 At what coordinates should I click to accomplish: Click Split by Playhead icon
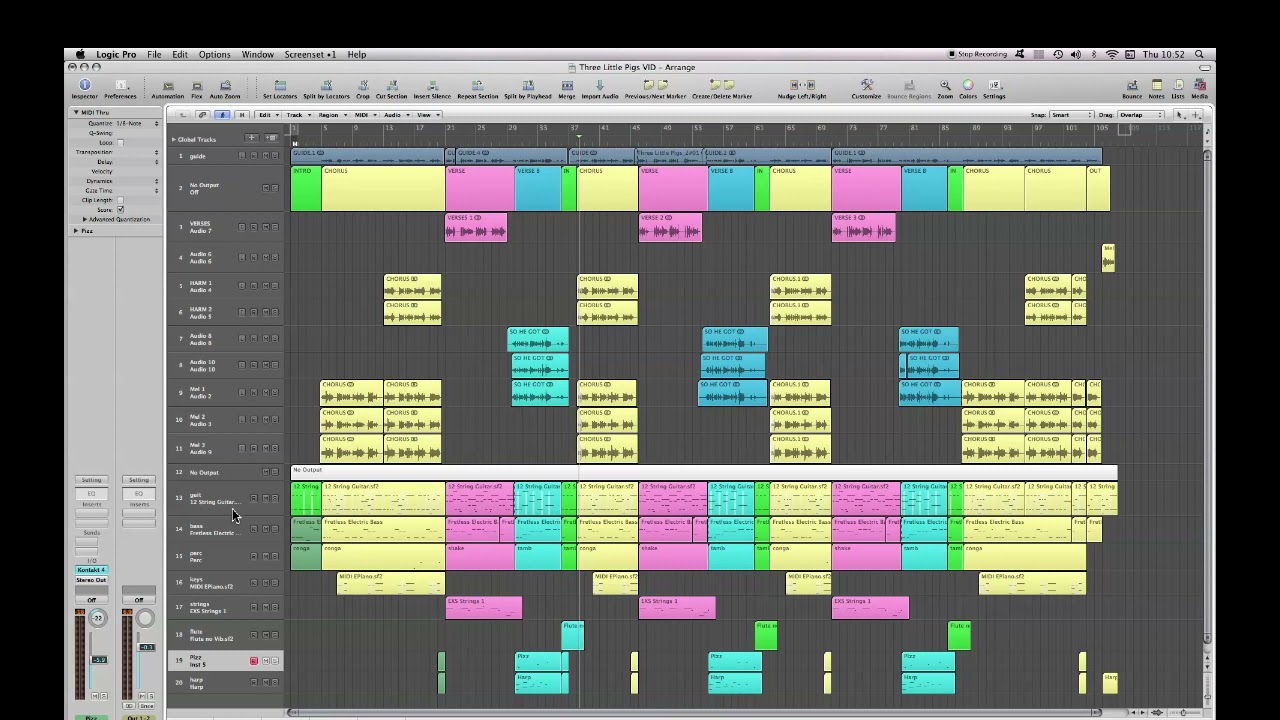coord(528,86)
